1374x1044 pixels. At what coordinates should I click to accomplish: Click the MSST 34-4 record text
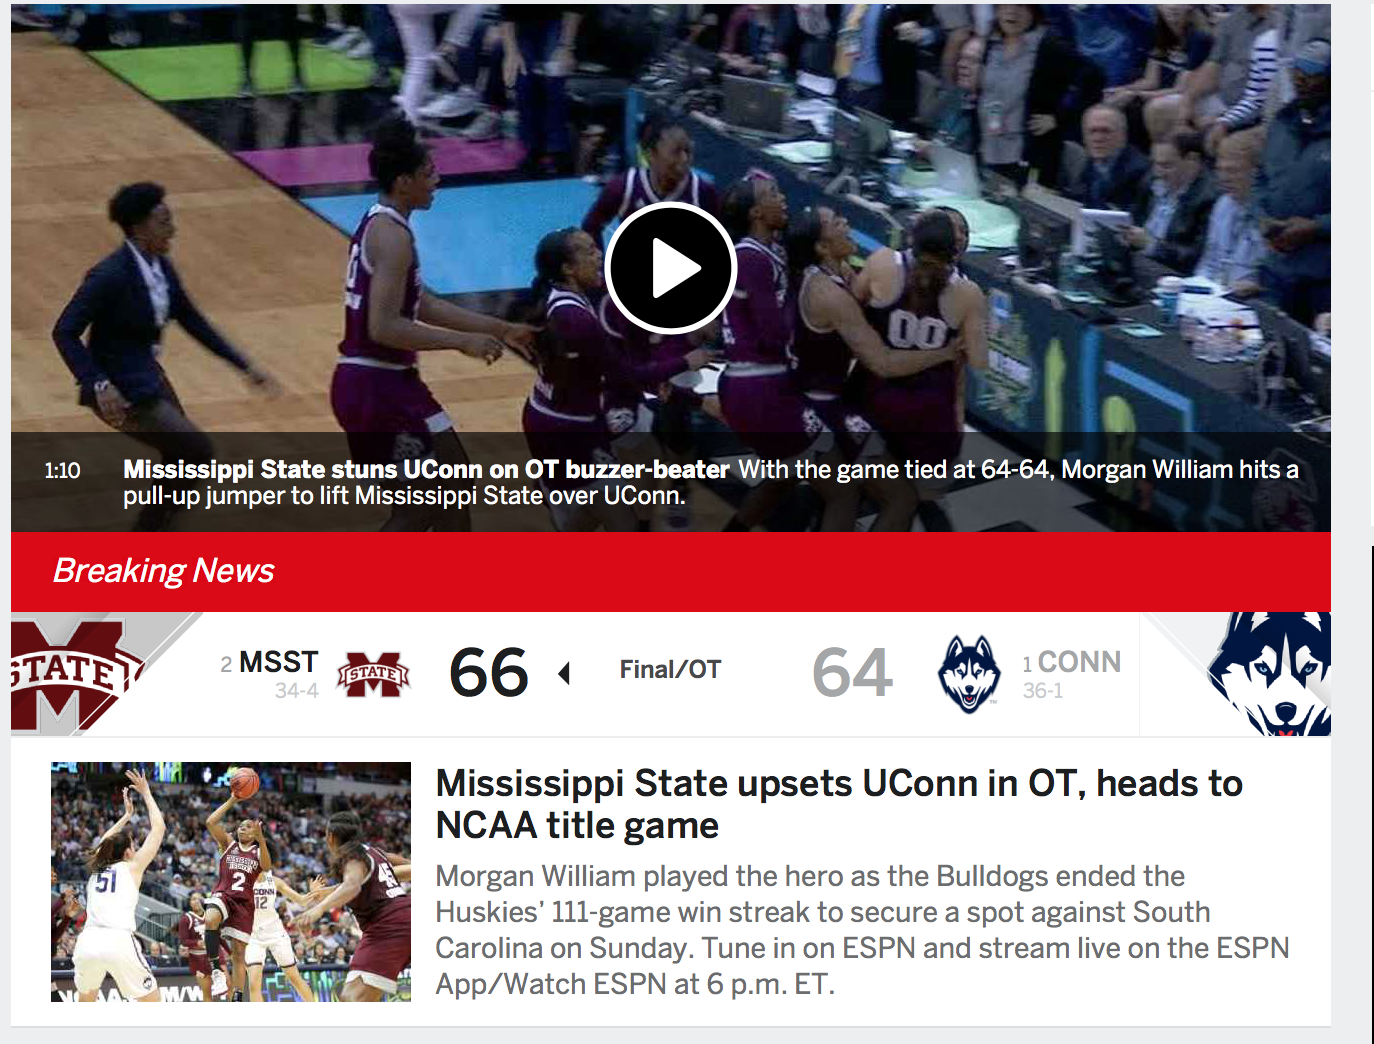tap(297, 691)
